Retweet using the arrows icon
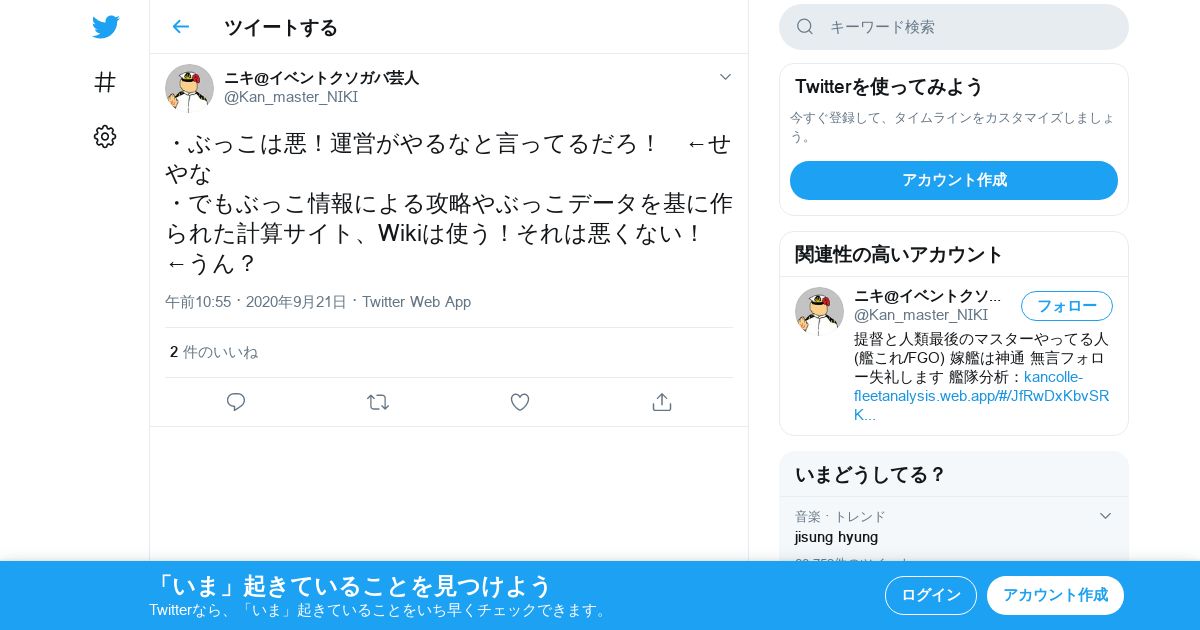 point(378,402)
